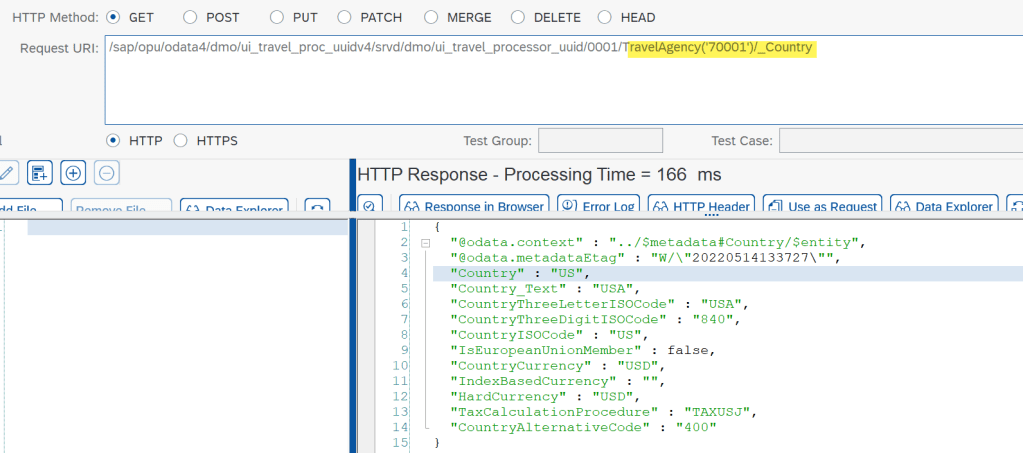Click the check icon left of Response in Browser

(x=367, y=207)
